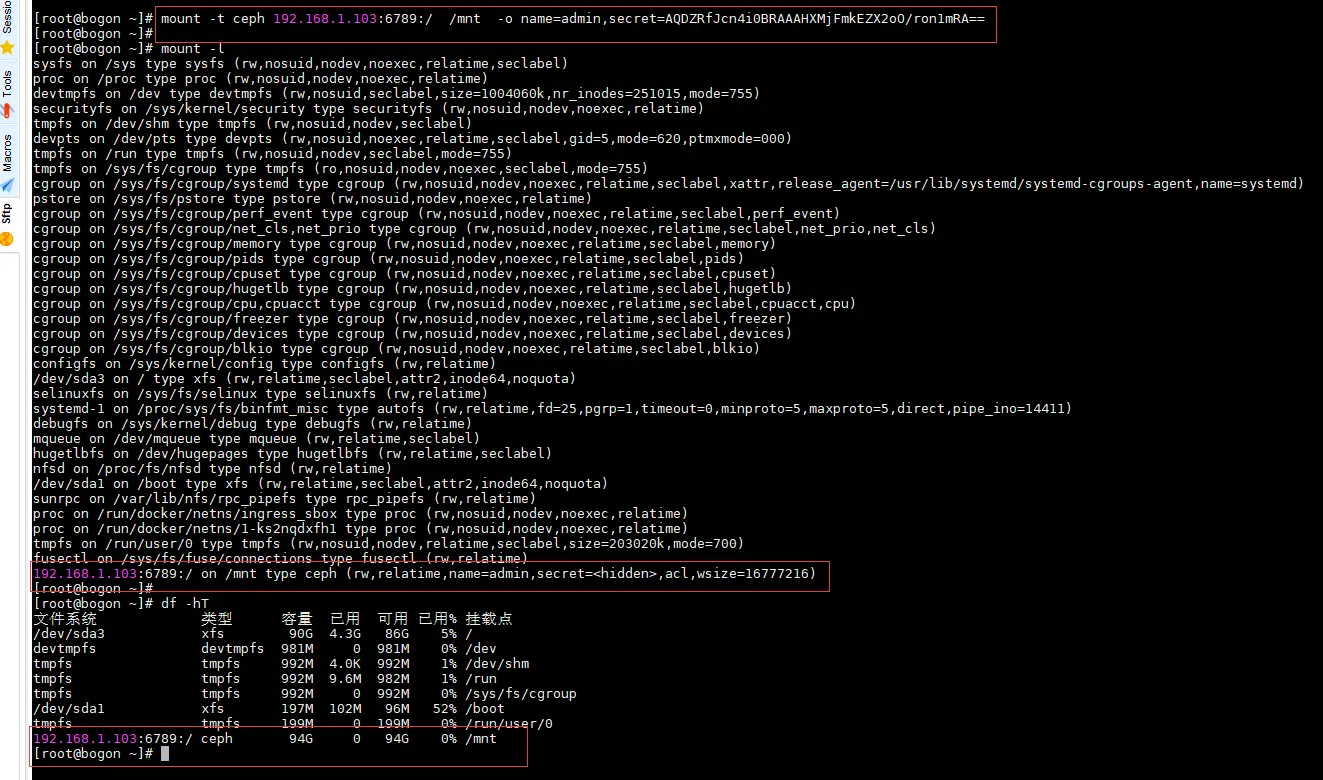Click the 'on /mnt type ceph' mount output line

click(x=424, y=574)
